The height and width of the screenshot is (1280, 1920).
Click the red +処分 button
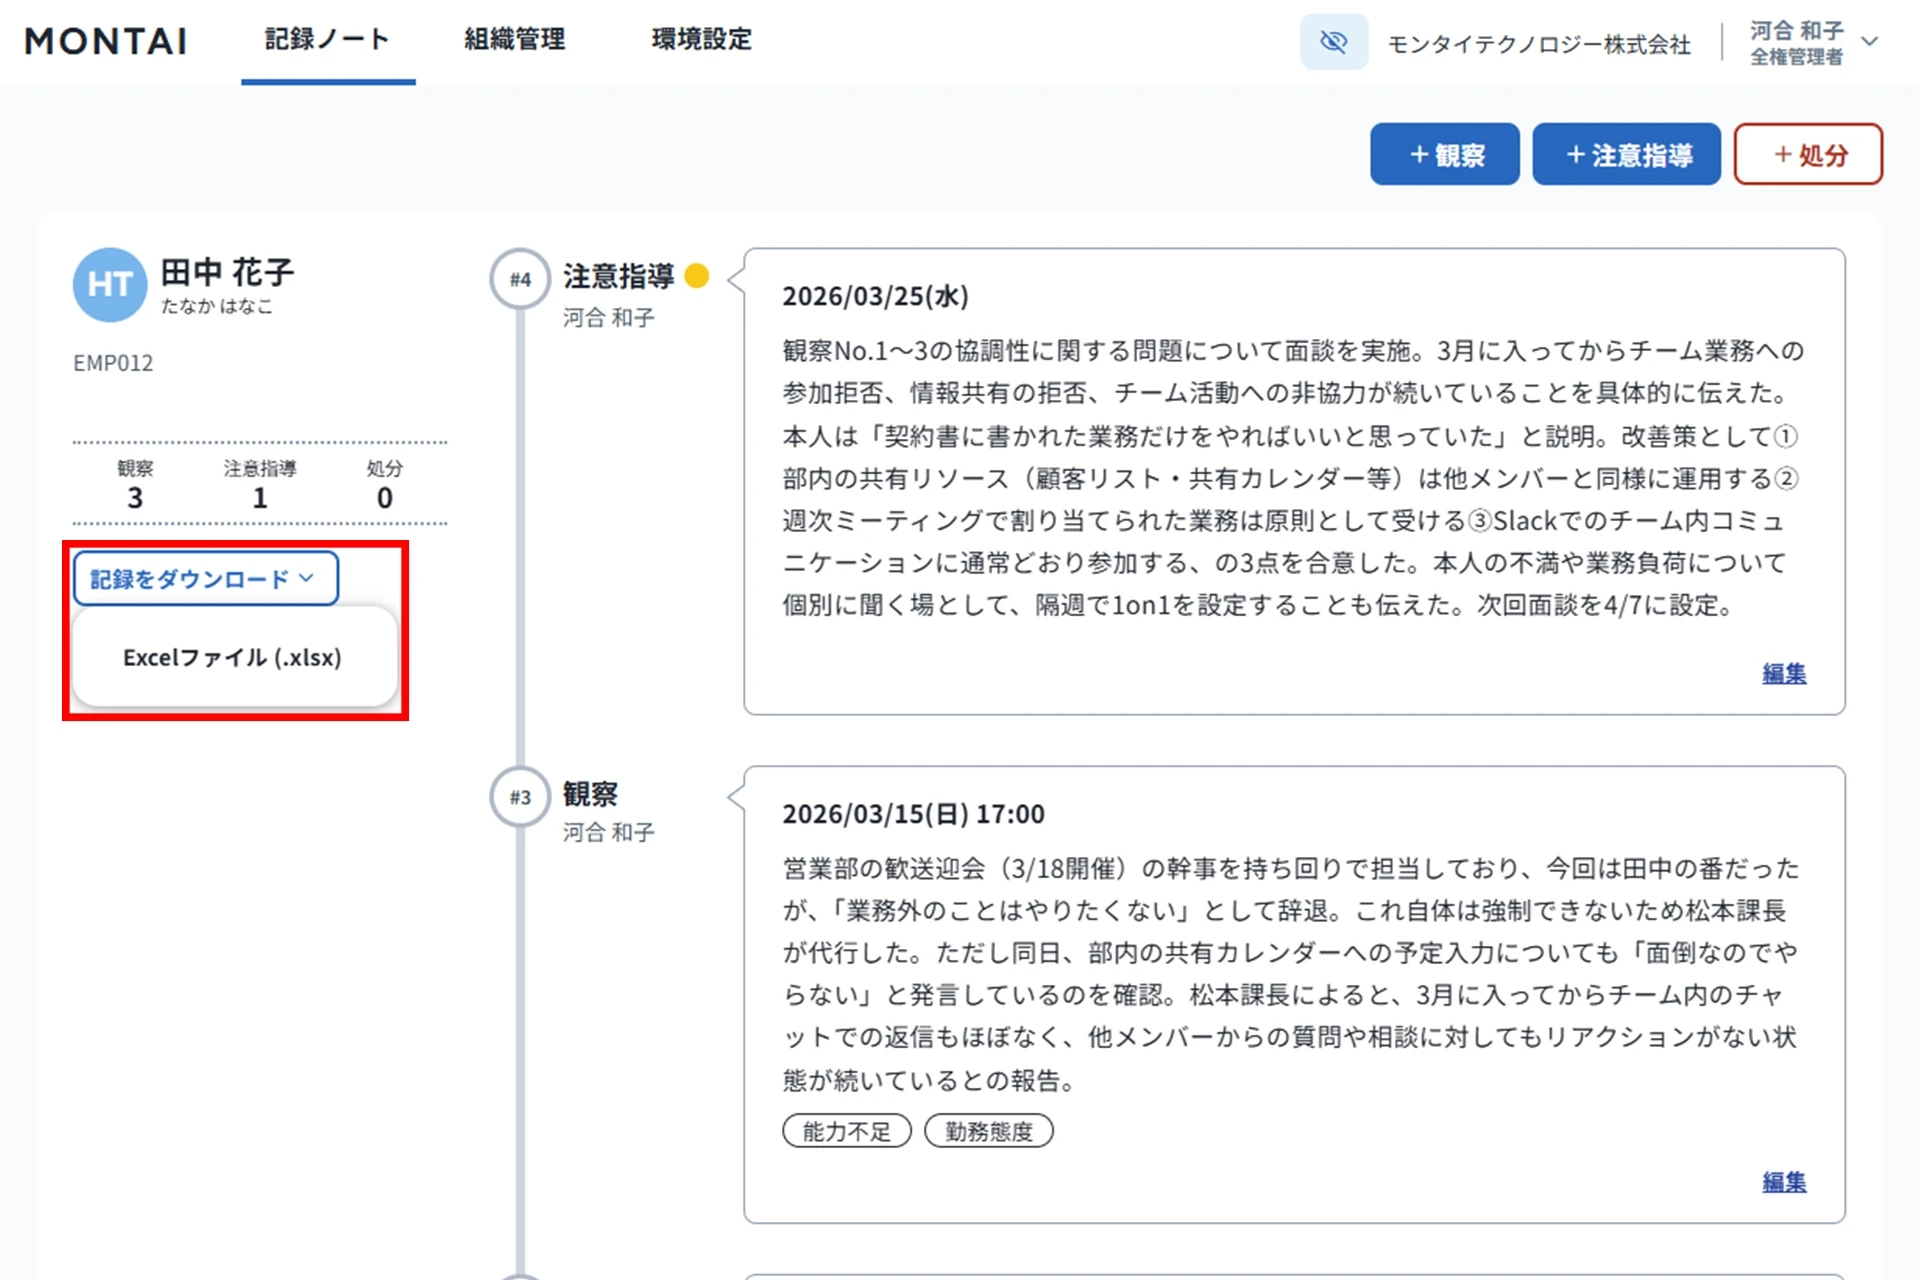[x=1808, y=154]
